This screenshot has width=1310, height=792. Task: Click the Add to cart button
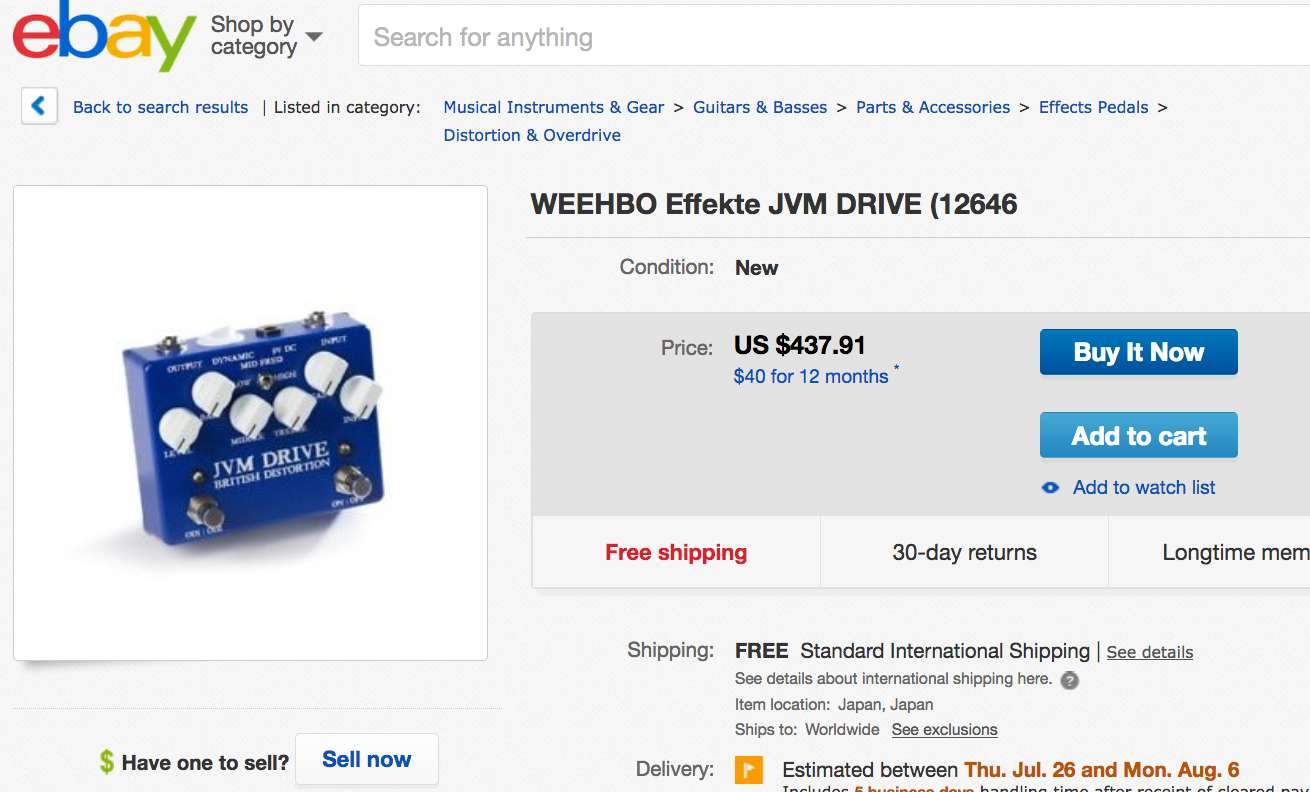[1138, 436]
